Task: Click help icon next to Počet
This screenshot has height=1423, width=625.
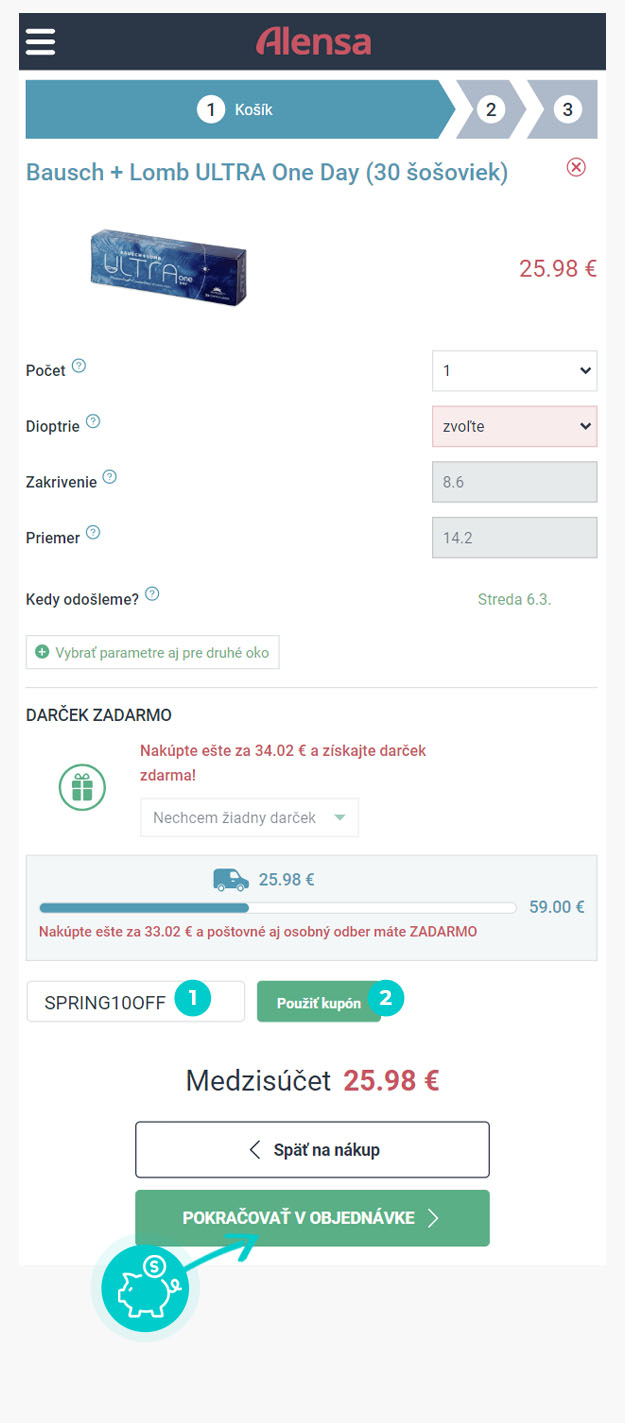Action: 79,366
